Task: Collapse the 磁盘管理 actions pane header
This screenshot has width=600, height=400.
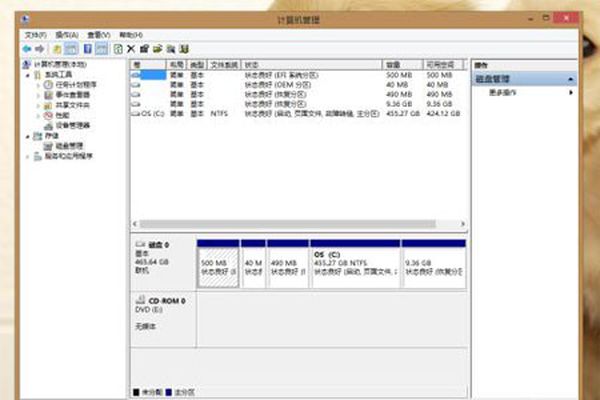Action: 571,78
